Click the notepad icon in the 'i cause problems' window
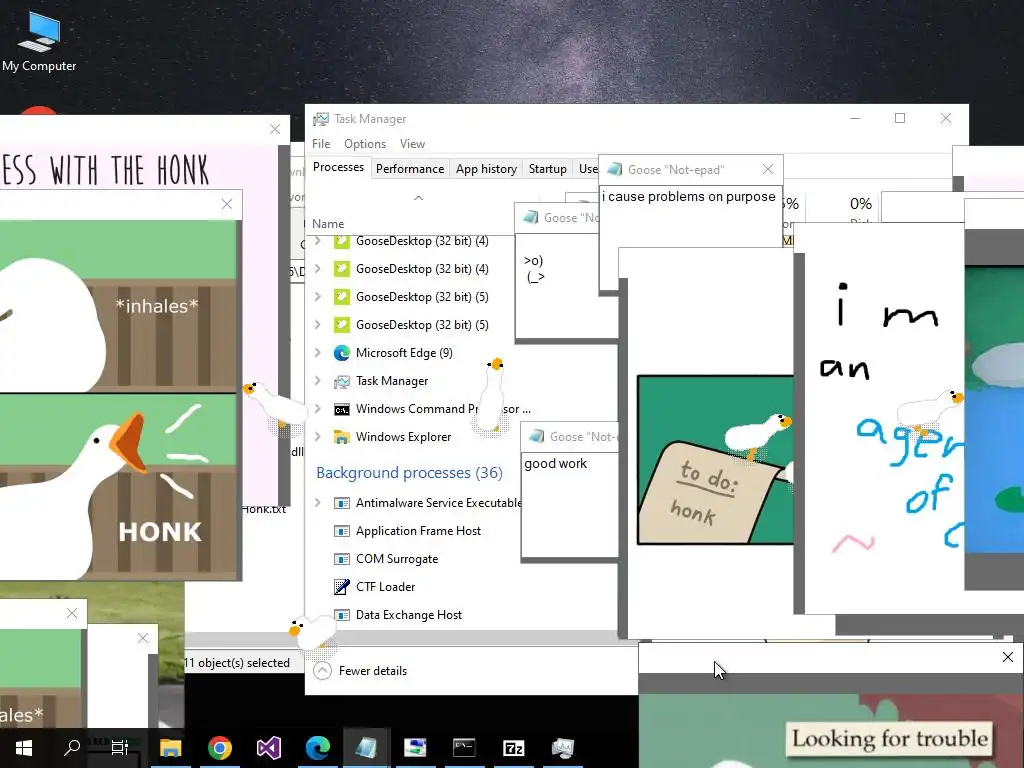Viewport: 1024px width, 768px height. [x=615, y=170]
